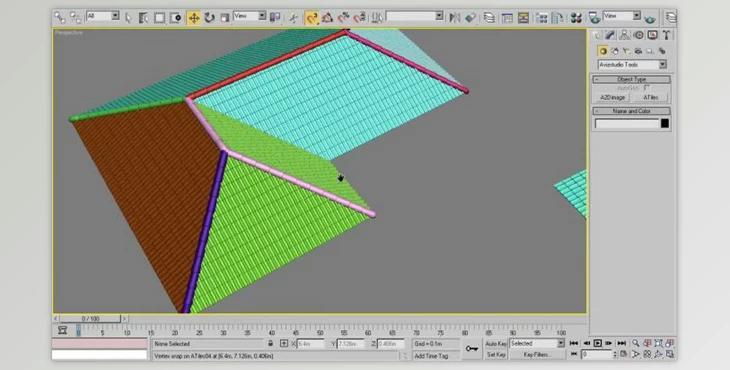Click the A2Dimage button
730x370 pixels.
click(x=612, y=97)
